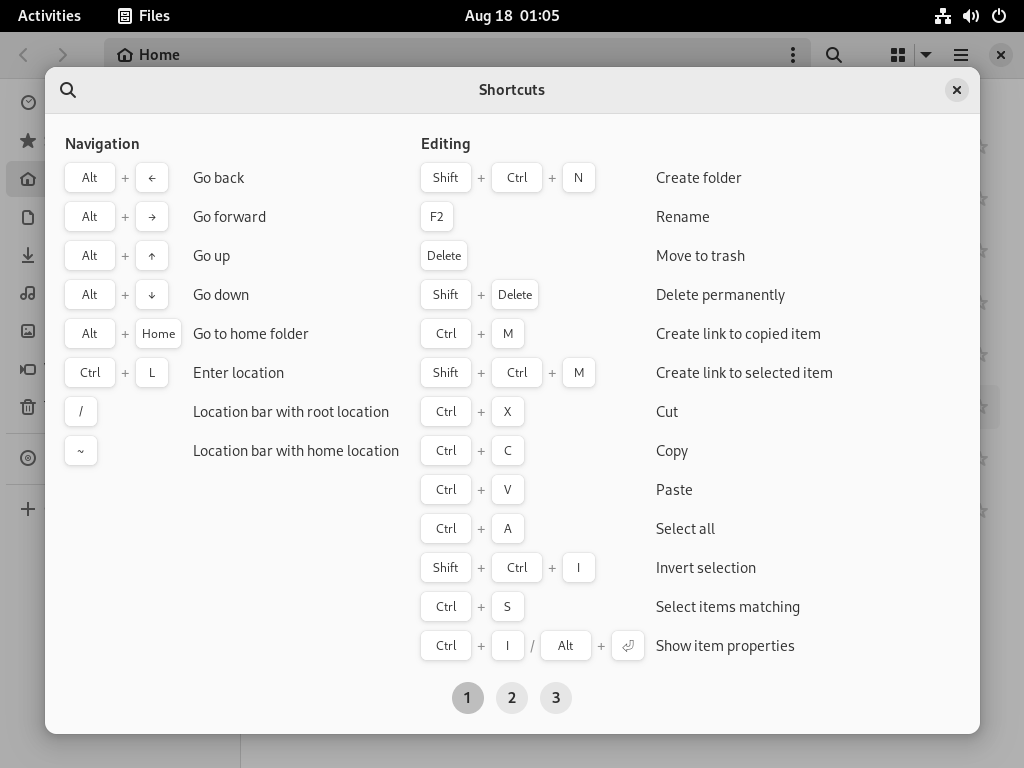Screen dimensions: 1024x768
Task: Click the 'Navigation' section heading
Action: tap(102, 144)
